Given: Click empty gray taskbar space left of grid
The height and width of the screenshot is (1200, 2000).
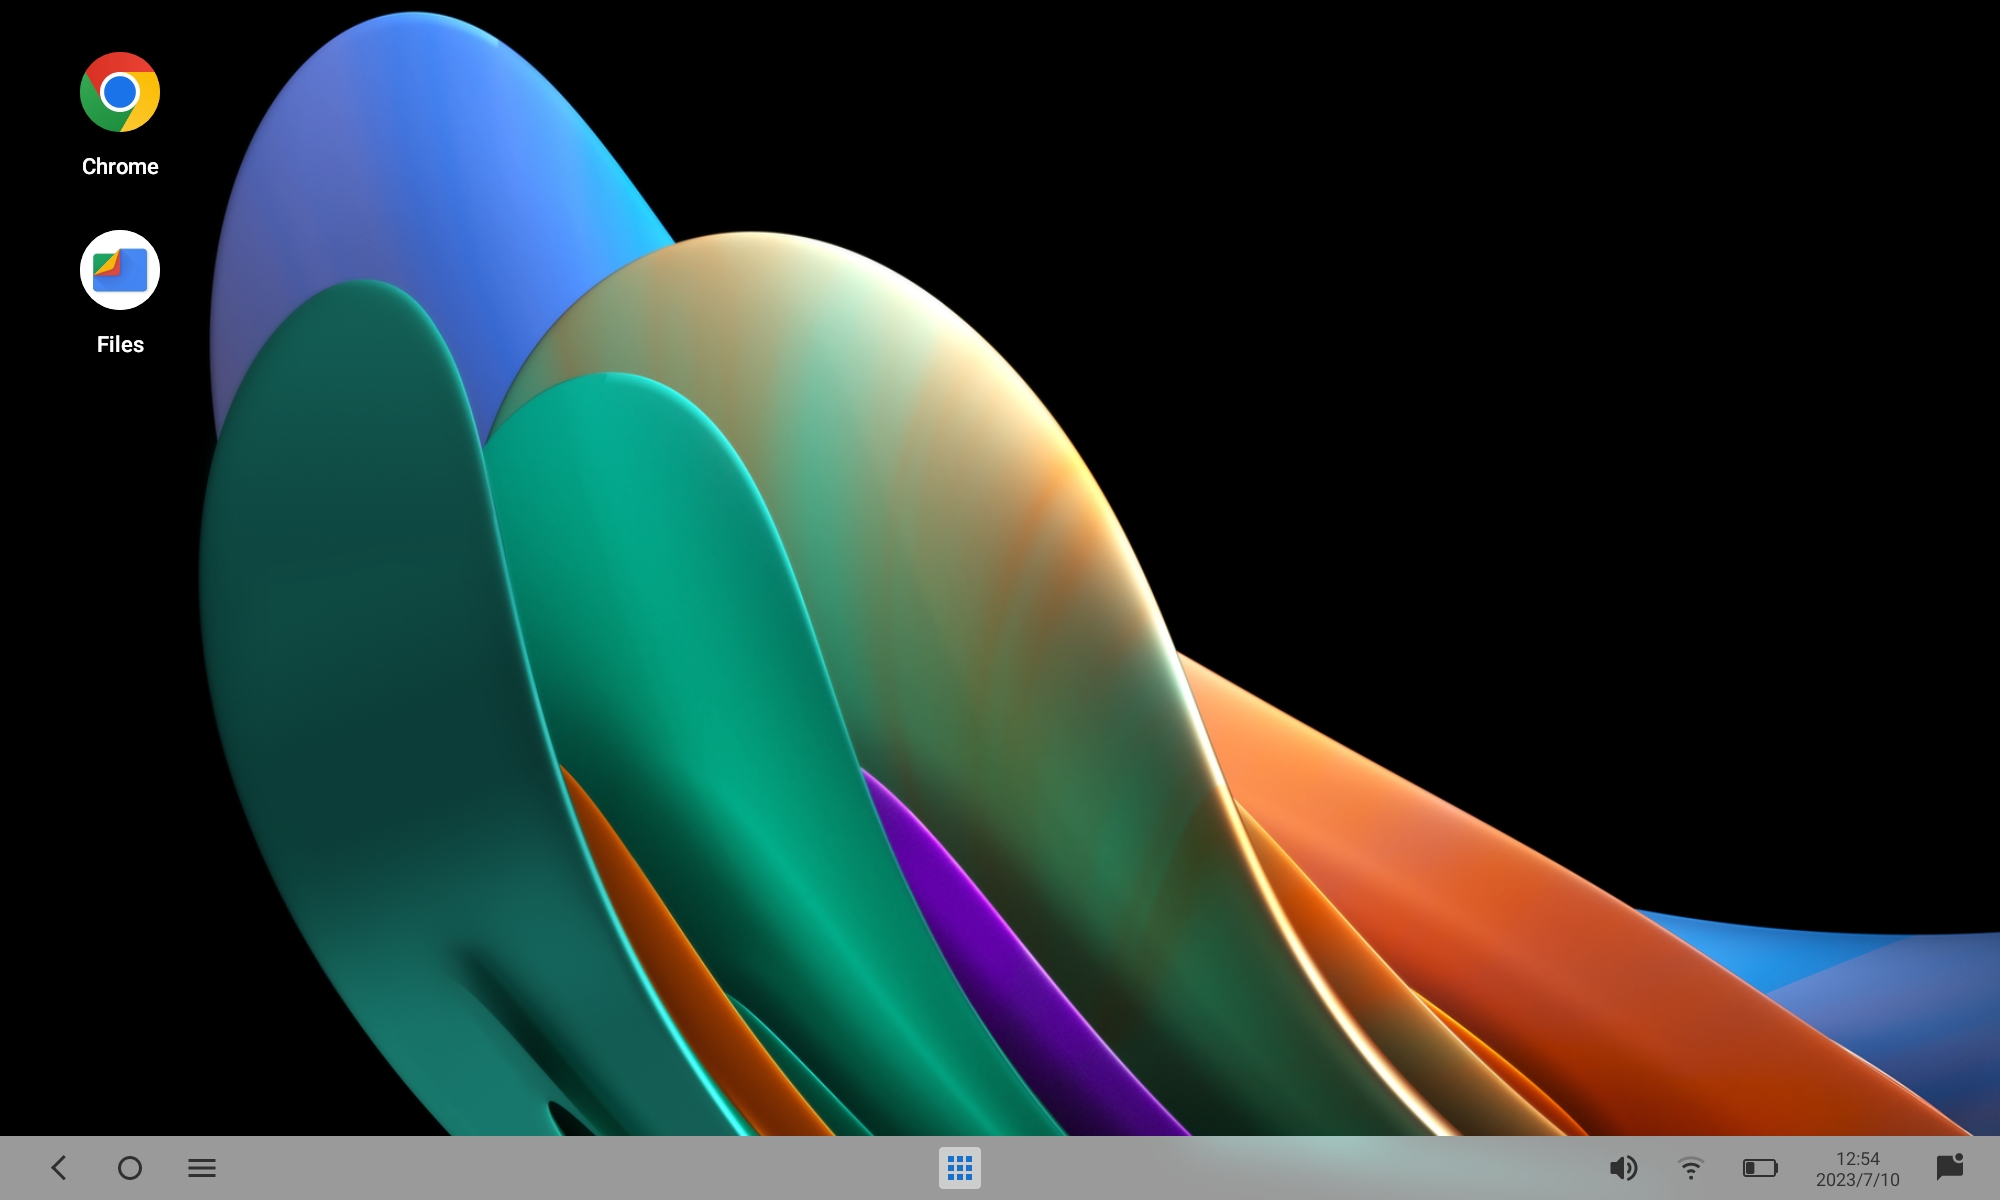Looking at the screenshot, I should [600, 1168].
